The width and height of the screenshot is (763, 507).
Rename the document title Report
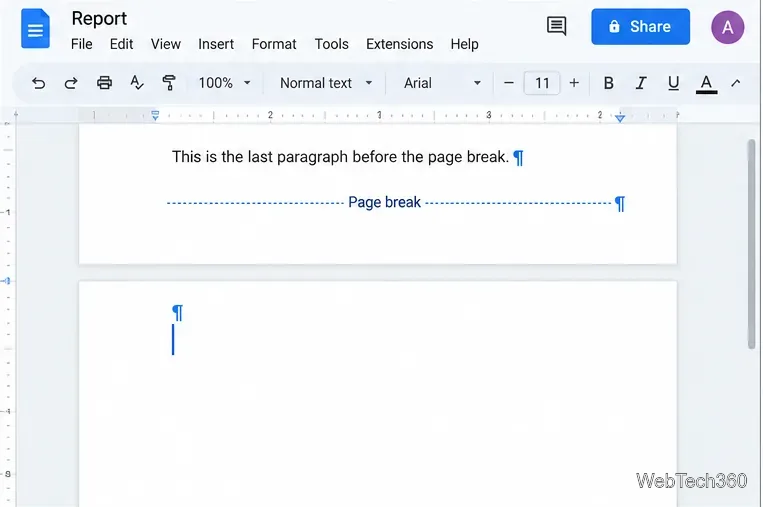(99, 18)
